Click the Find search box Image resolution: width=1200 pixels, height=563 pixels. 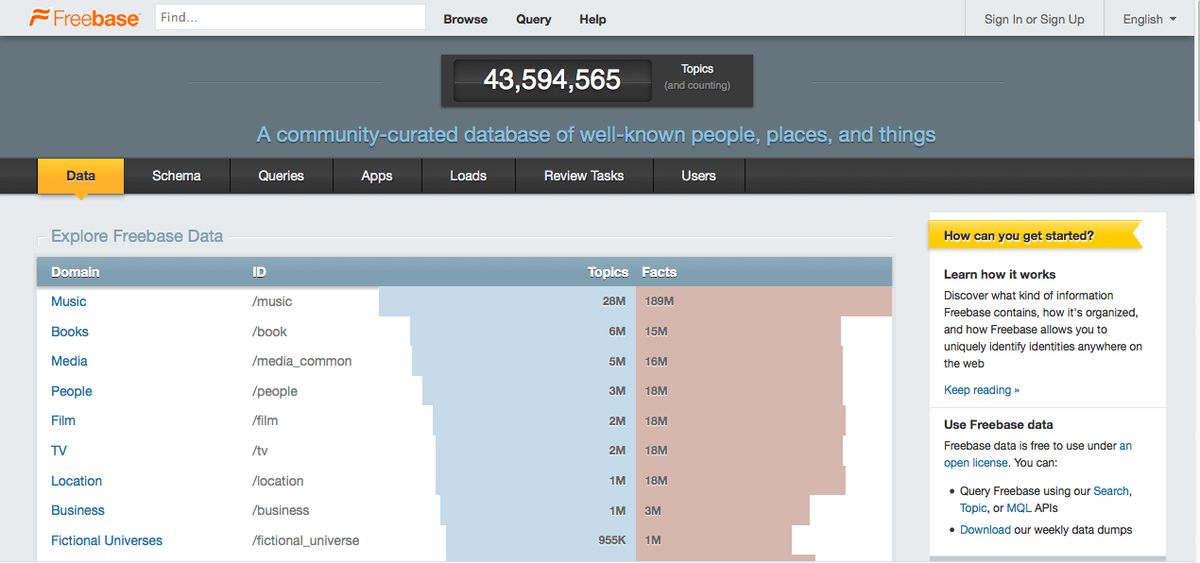(x=290, y=18)
